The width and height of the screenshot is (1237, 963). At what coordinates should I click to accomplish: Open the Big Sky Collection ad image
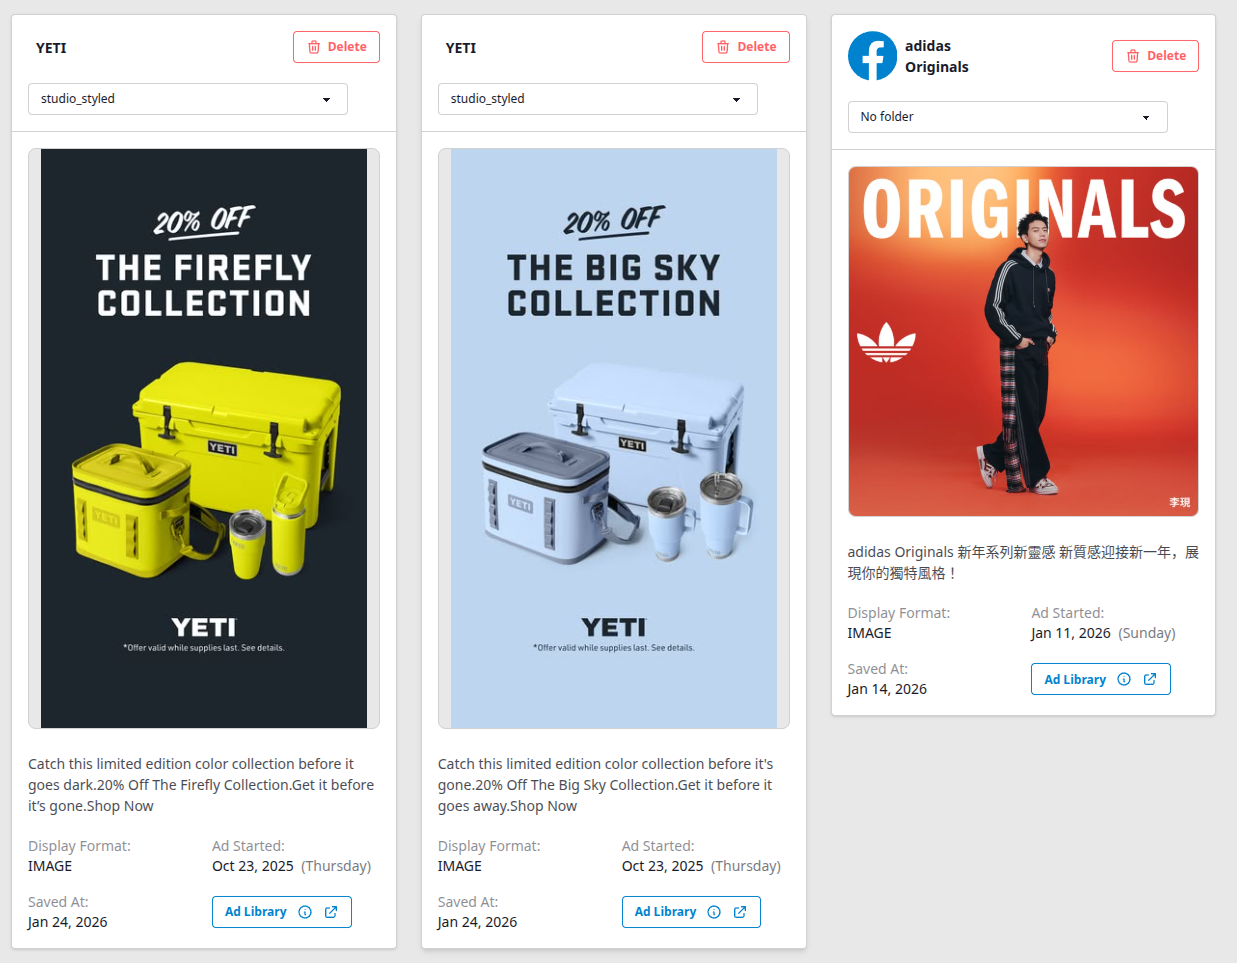point(614,438)
